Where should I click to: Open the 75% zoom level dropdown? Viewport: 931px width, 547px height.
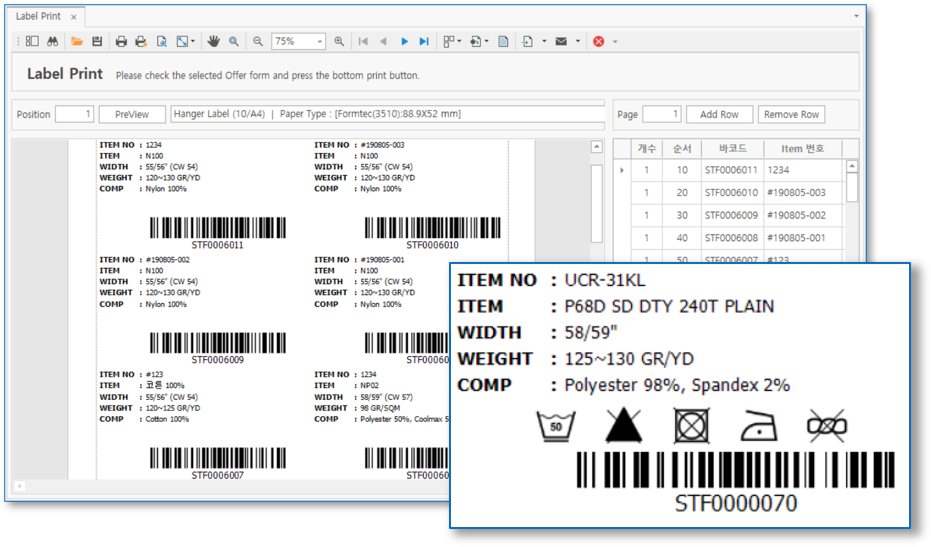click(x=320, y=42)
